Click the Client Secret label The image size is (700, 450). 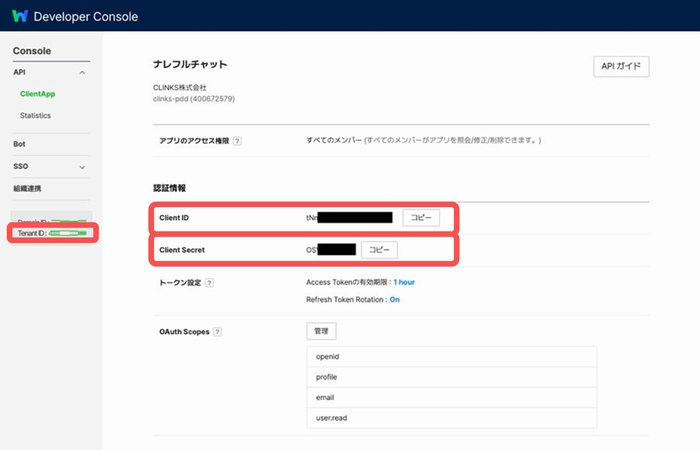click(182, 250)
